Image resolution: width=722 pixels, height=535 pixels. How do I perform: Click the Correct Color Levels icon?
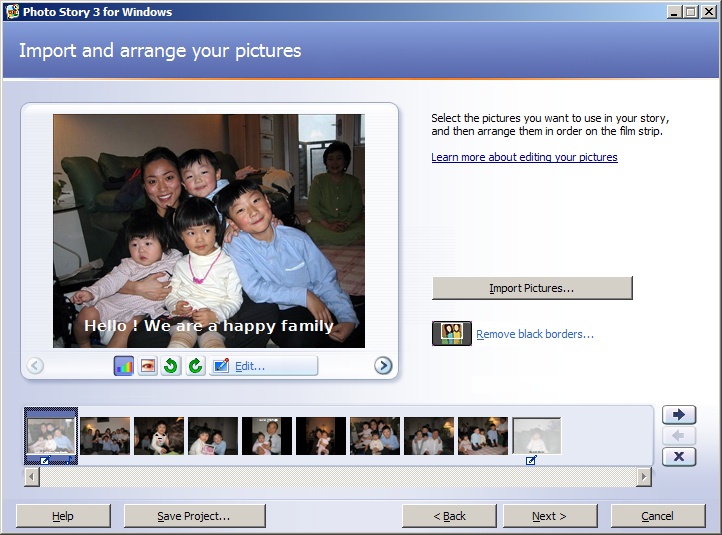[124, 366]
